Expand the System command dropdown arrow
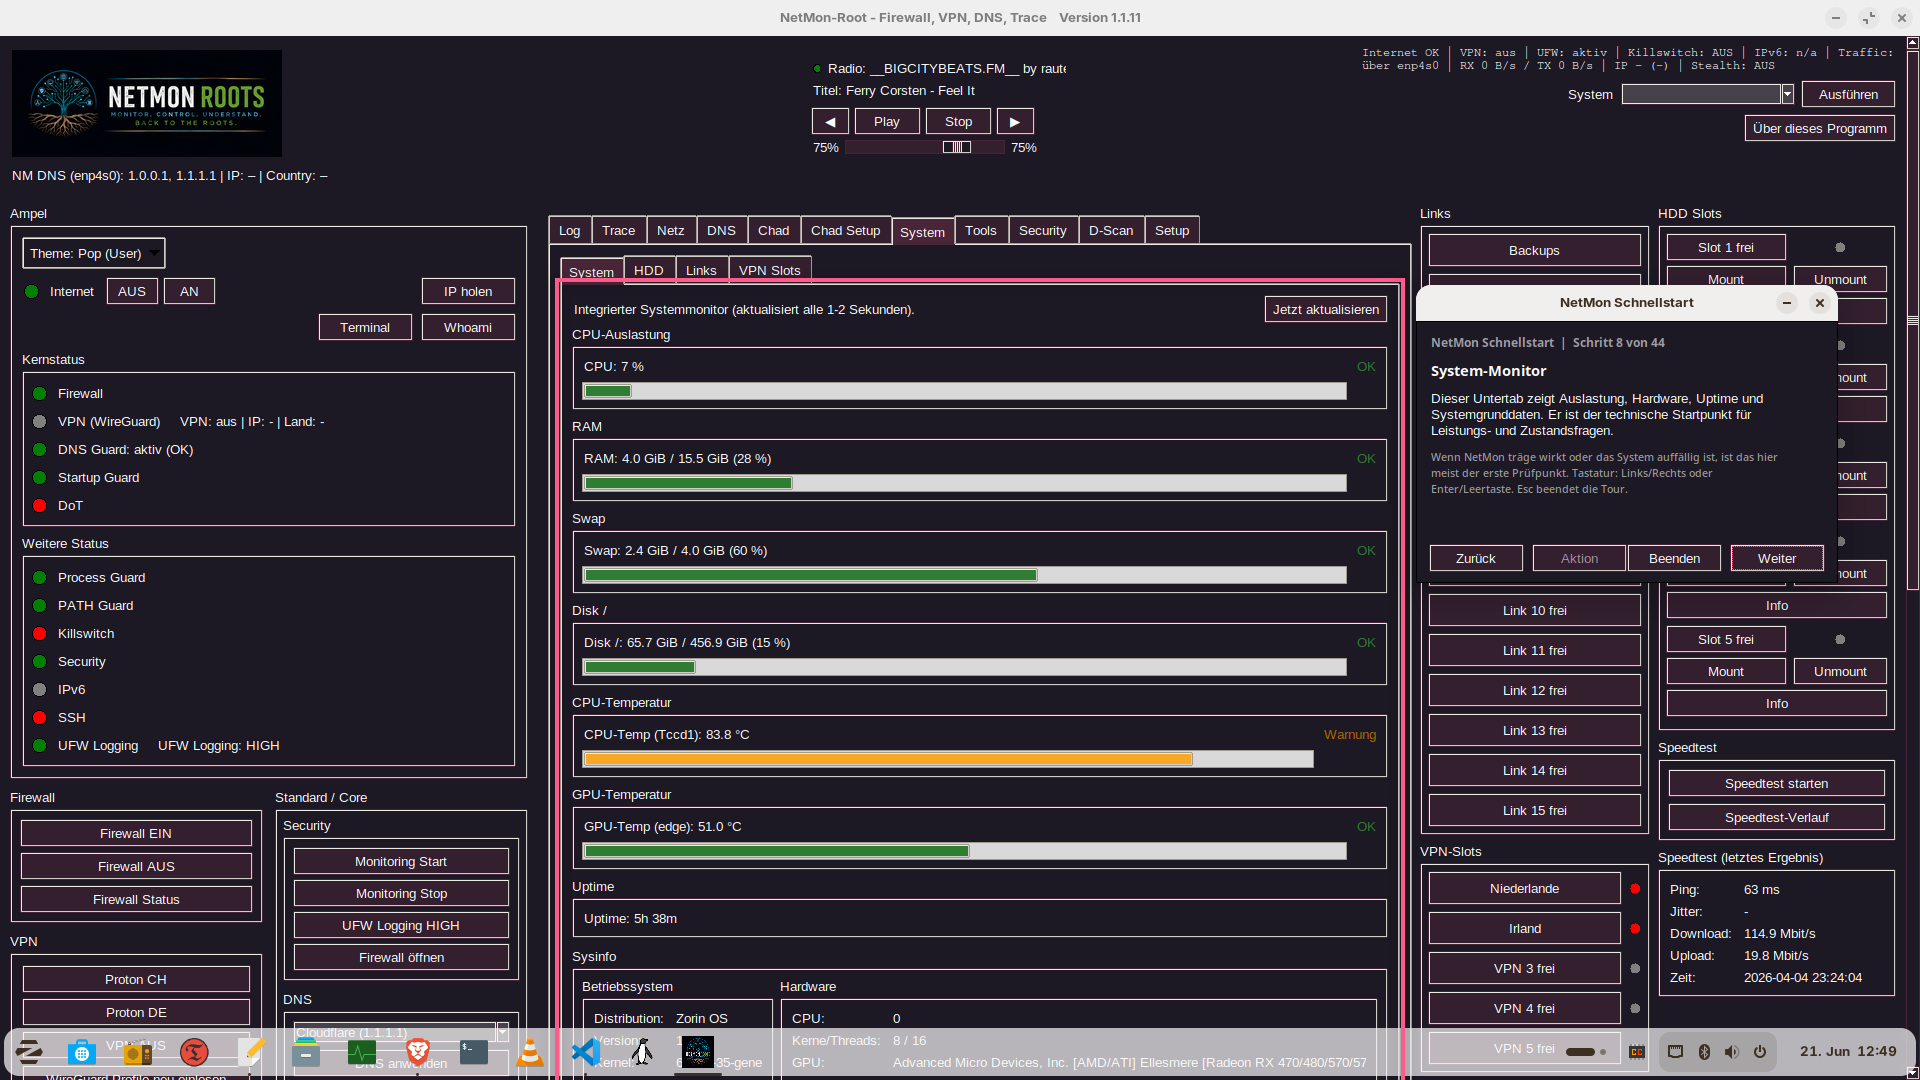Image resolution: width=1920 pixels, height=1080 pixels. coord(1787,94)
